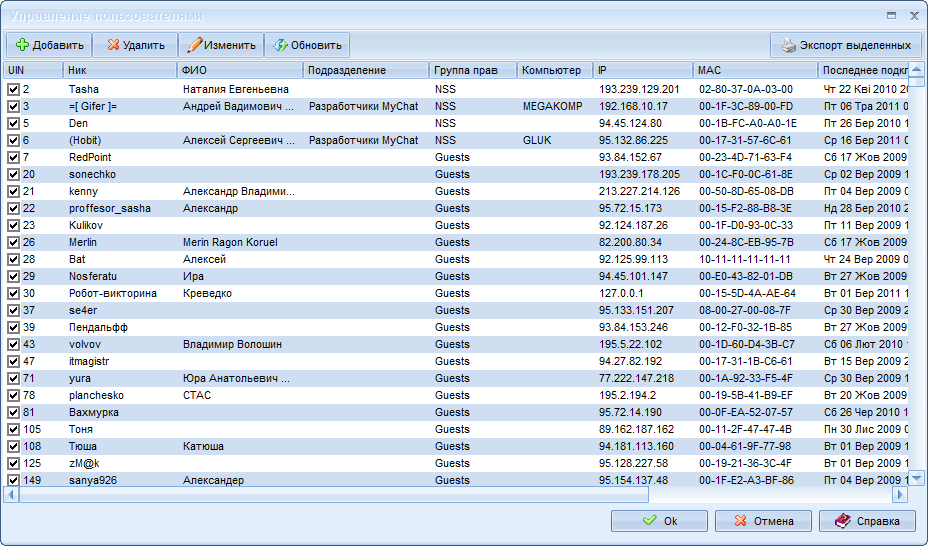The height and width of the screenshot is (546, 928).
Task: Sort by the Ник column header
Action: [120, 70]
